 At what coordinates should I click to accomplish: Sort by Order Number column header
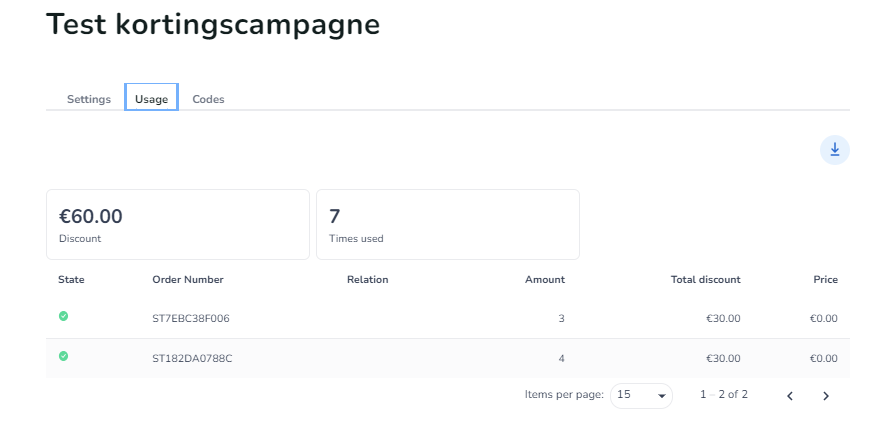pos(188,280)
